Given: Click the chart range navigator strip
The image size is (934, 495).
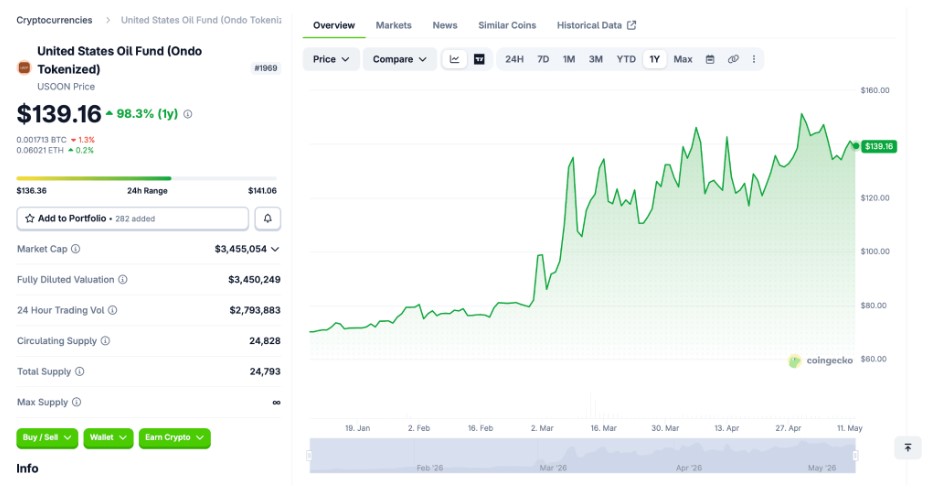Looking at the screenshot, I should click(x=583, y=456).
